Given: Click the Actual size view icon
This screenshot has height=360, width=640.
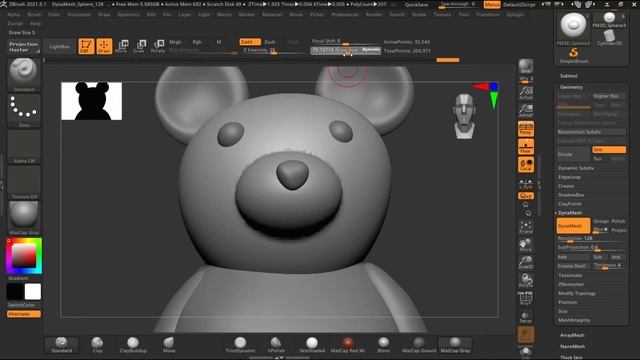Looking at the screenshot, I should [526, 93].
